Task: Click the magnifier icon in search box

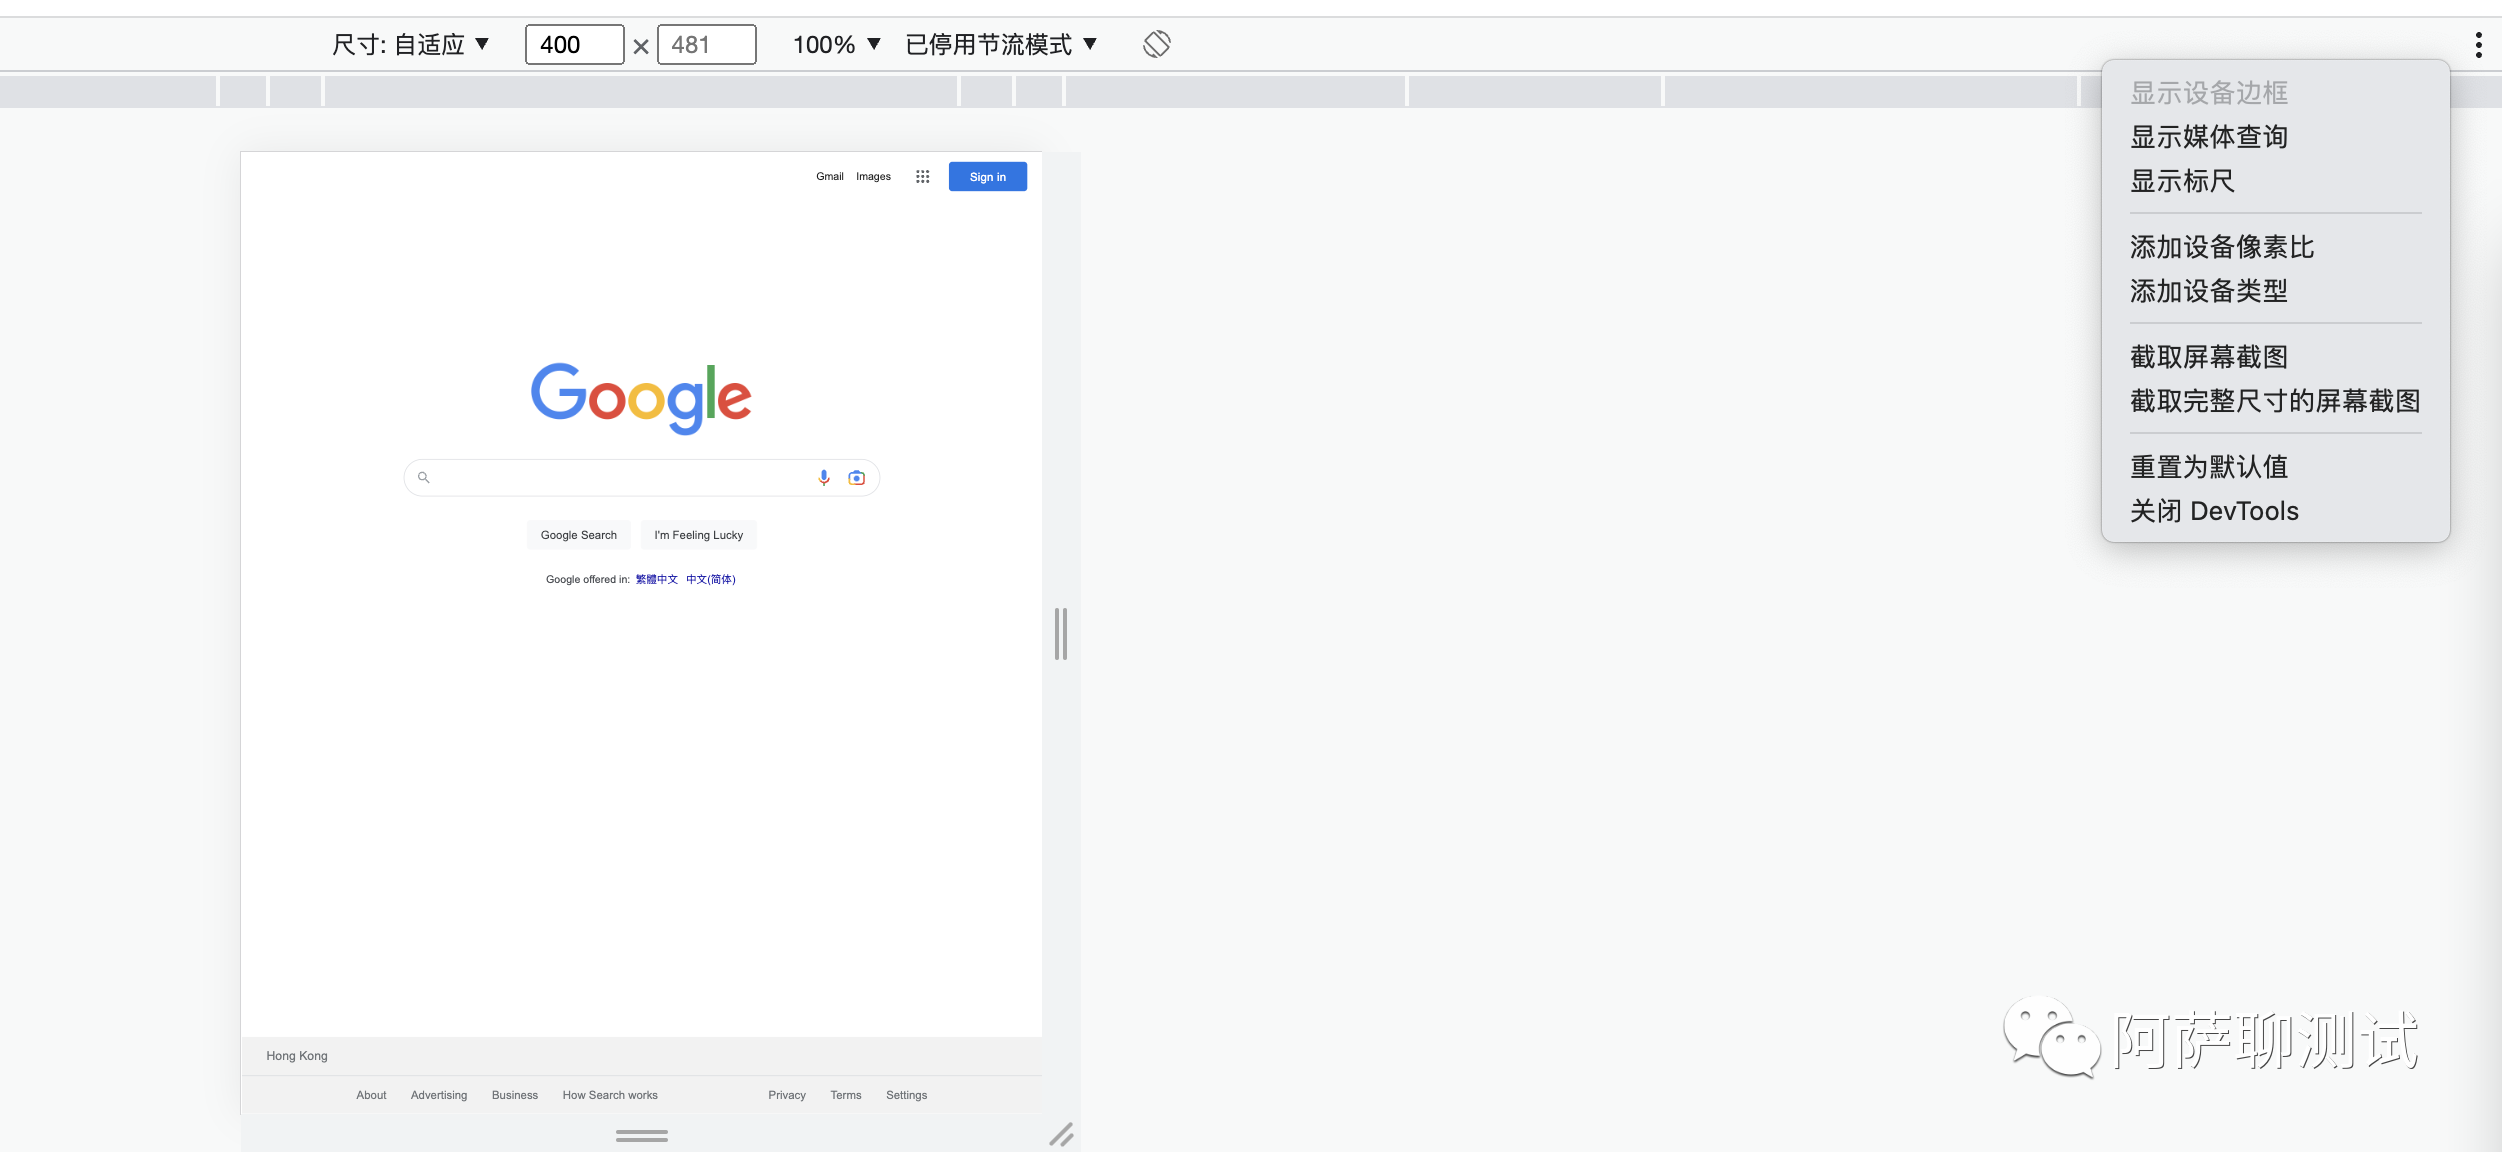Action: click(424, 478)
